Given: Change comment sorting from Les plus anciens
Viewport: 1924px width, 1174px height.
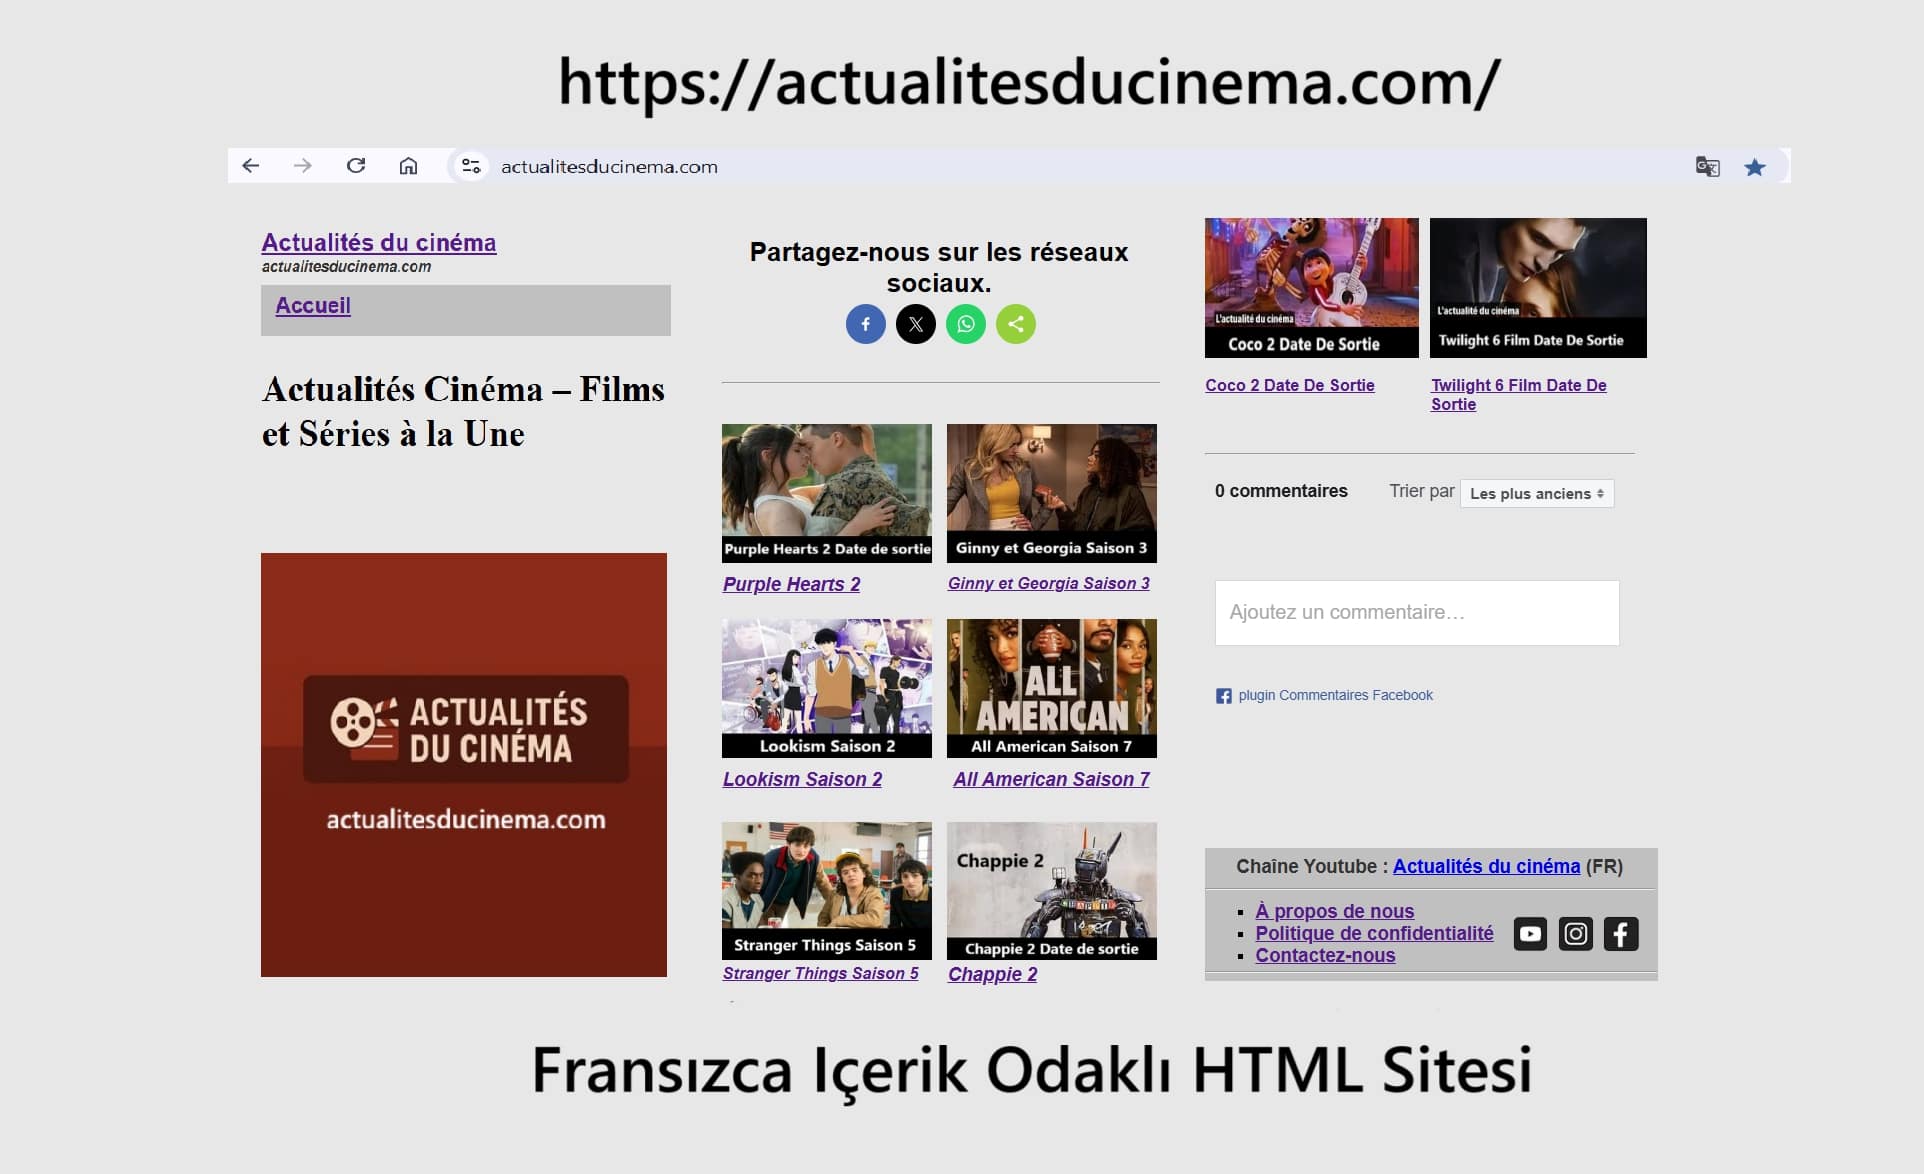Looking at the screenshot, I should [1536, 493].
